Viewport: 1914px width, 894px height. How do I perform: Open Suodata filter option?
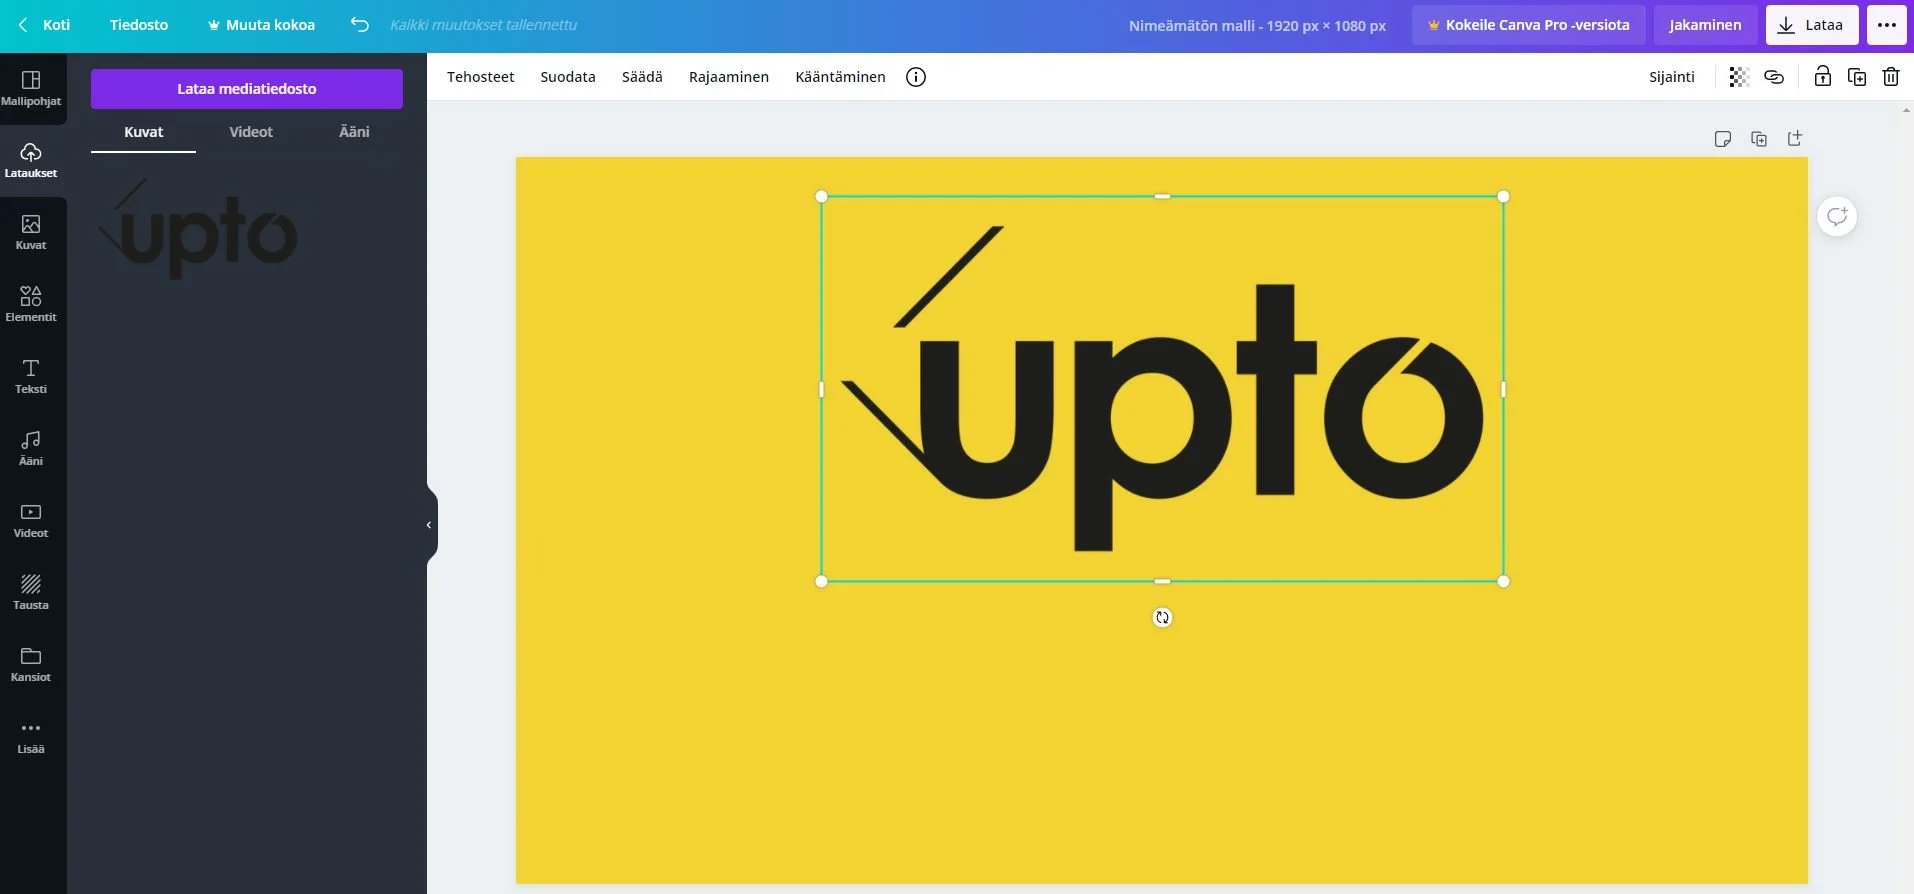(x=568, y=77)
